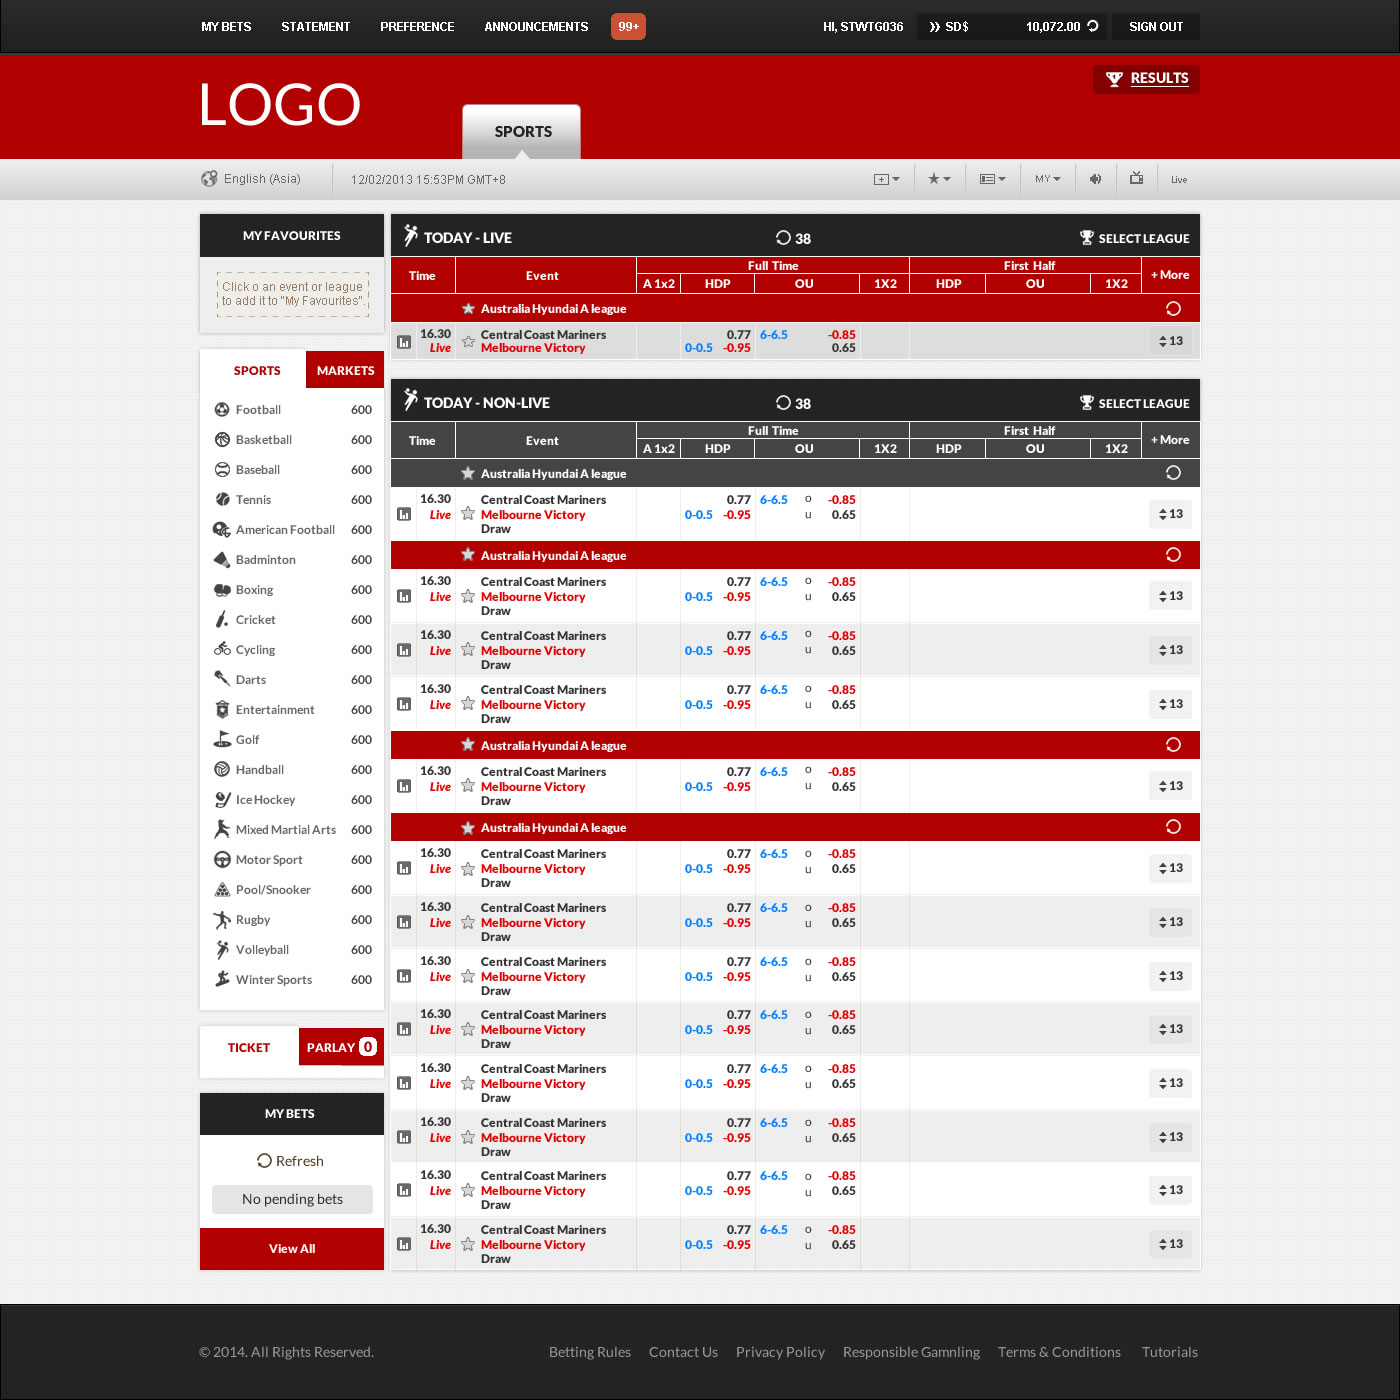
Task: Expand +More columns in Today - Non-Live table
Action: 1170,440
